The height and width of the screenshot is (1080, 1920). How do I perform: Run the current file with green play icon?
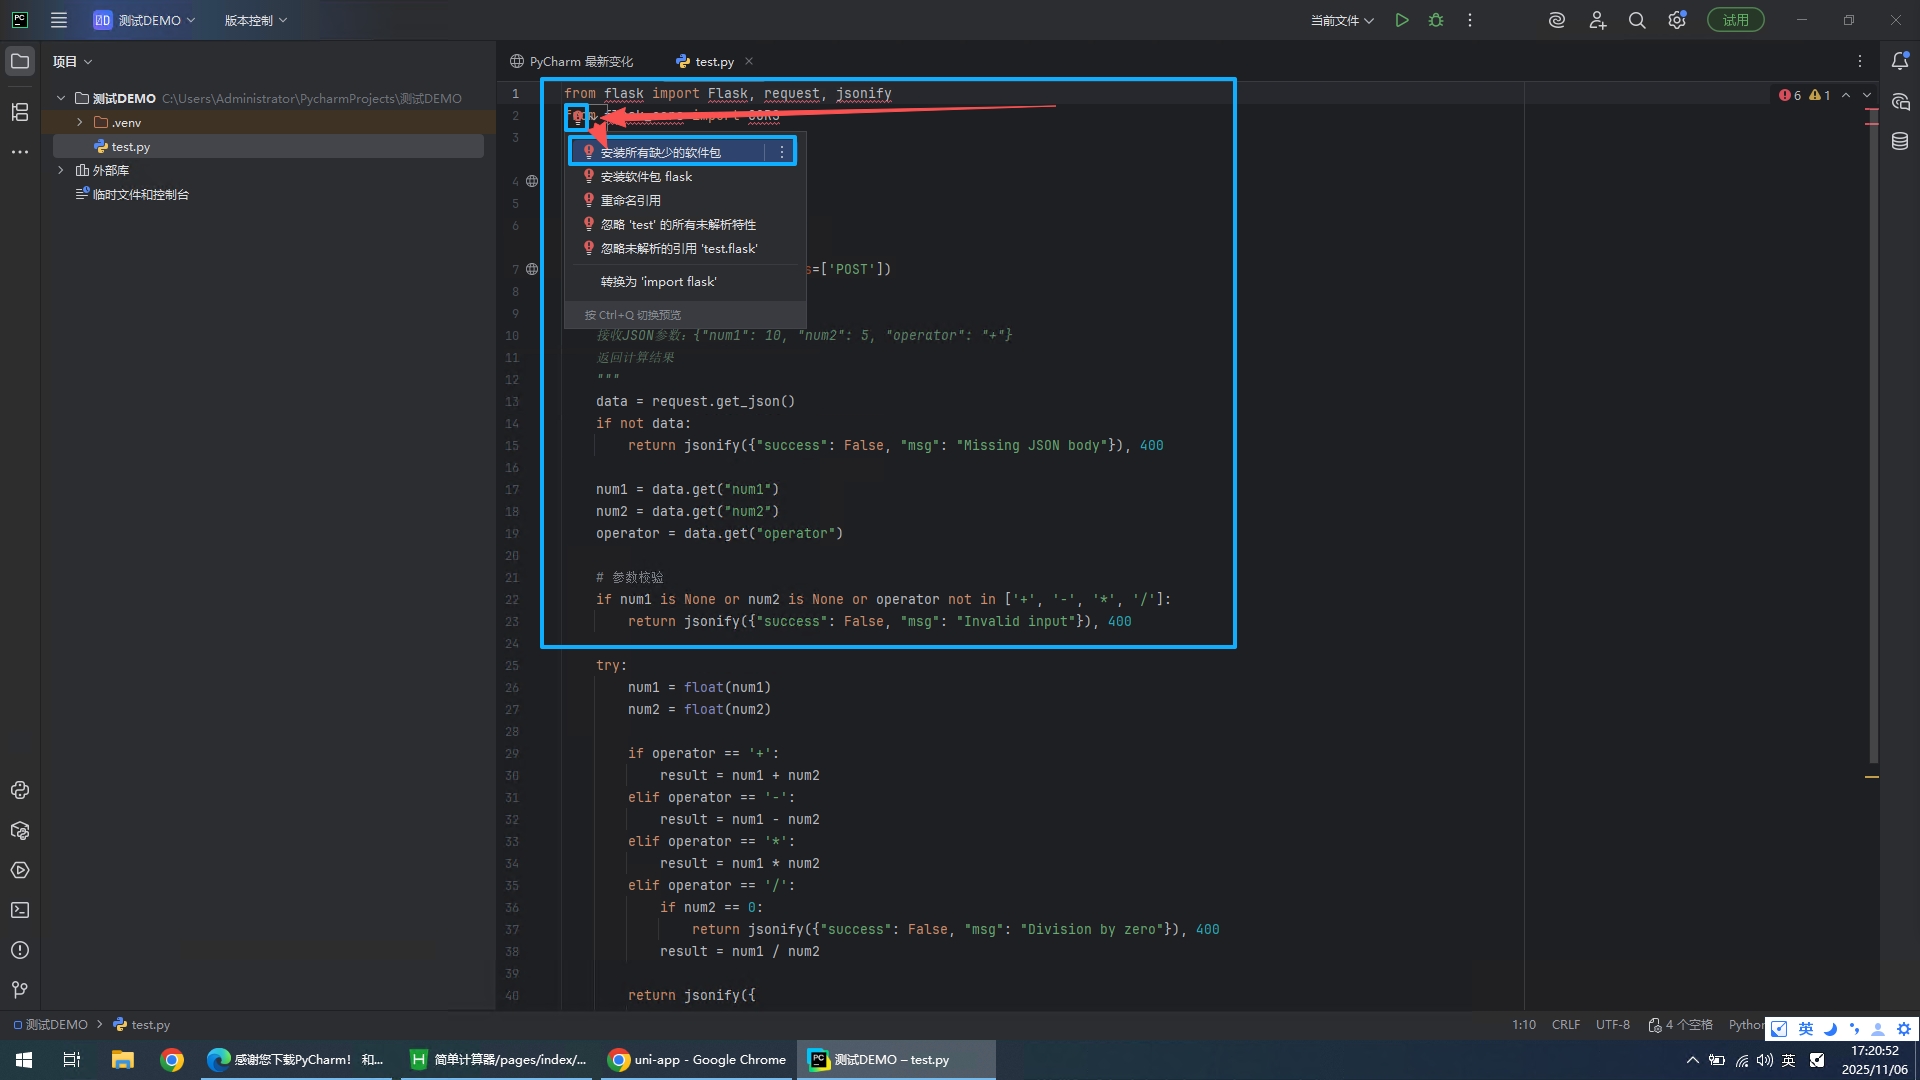click(1402, 20)
